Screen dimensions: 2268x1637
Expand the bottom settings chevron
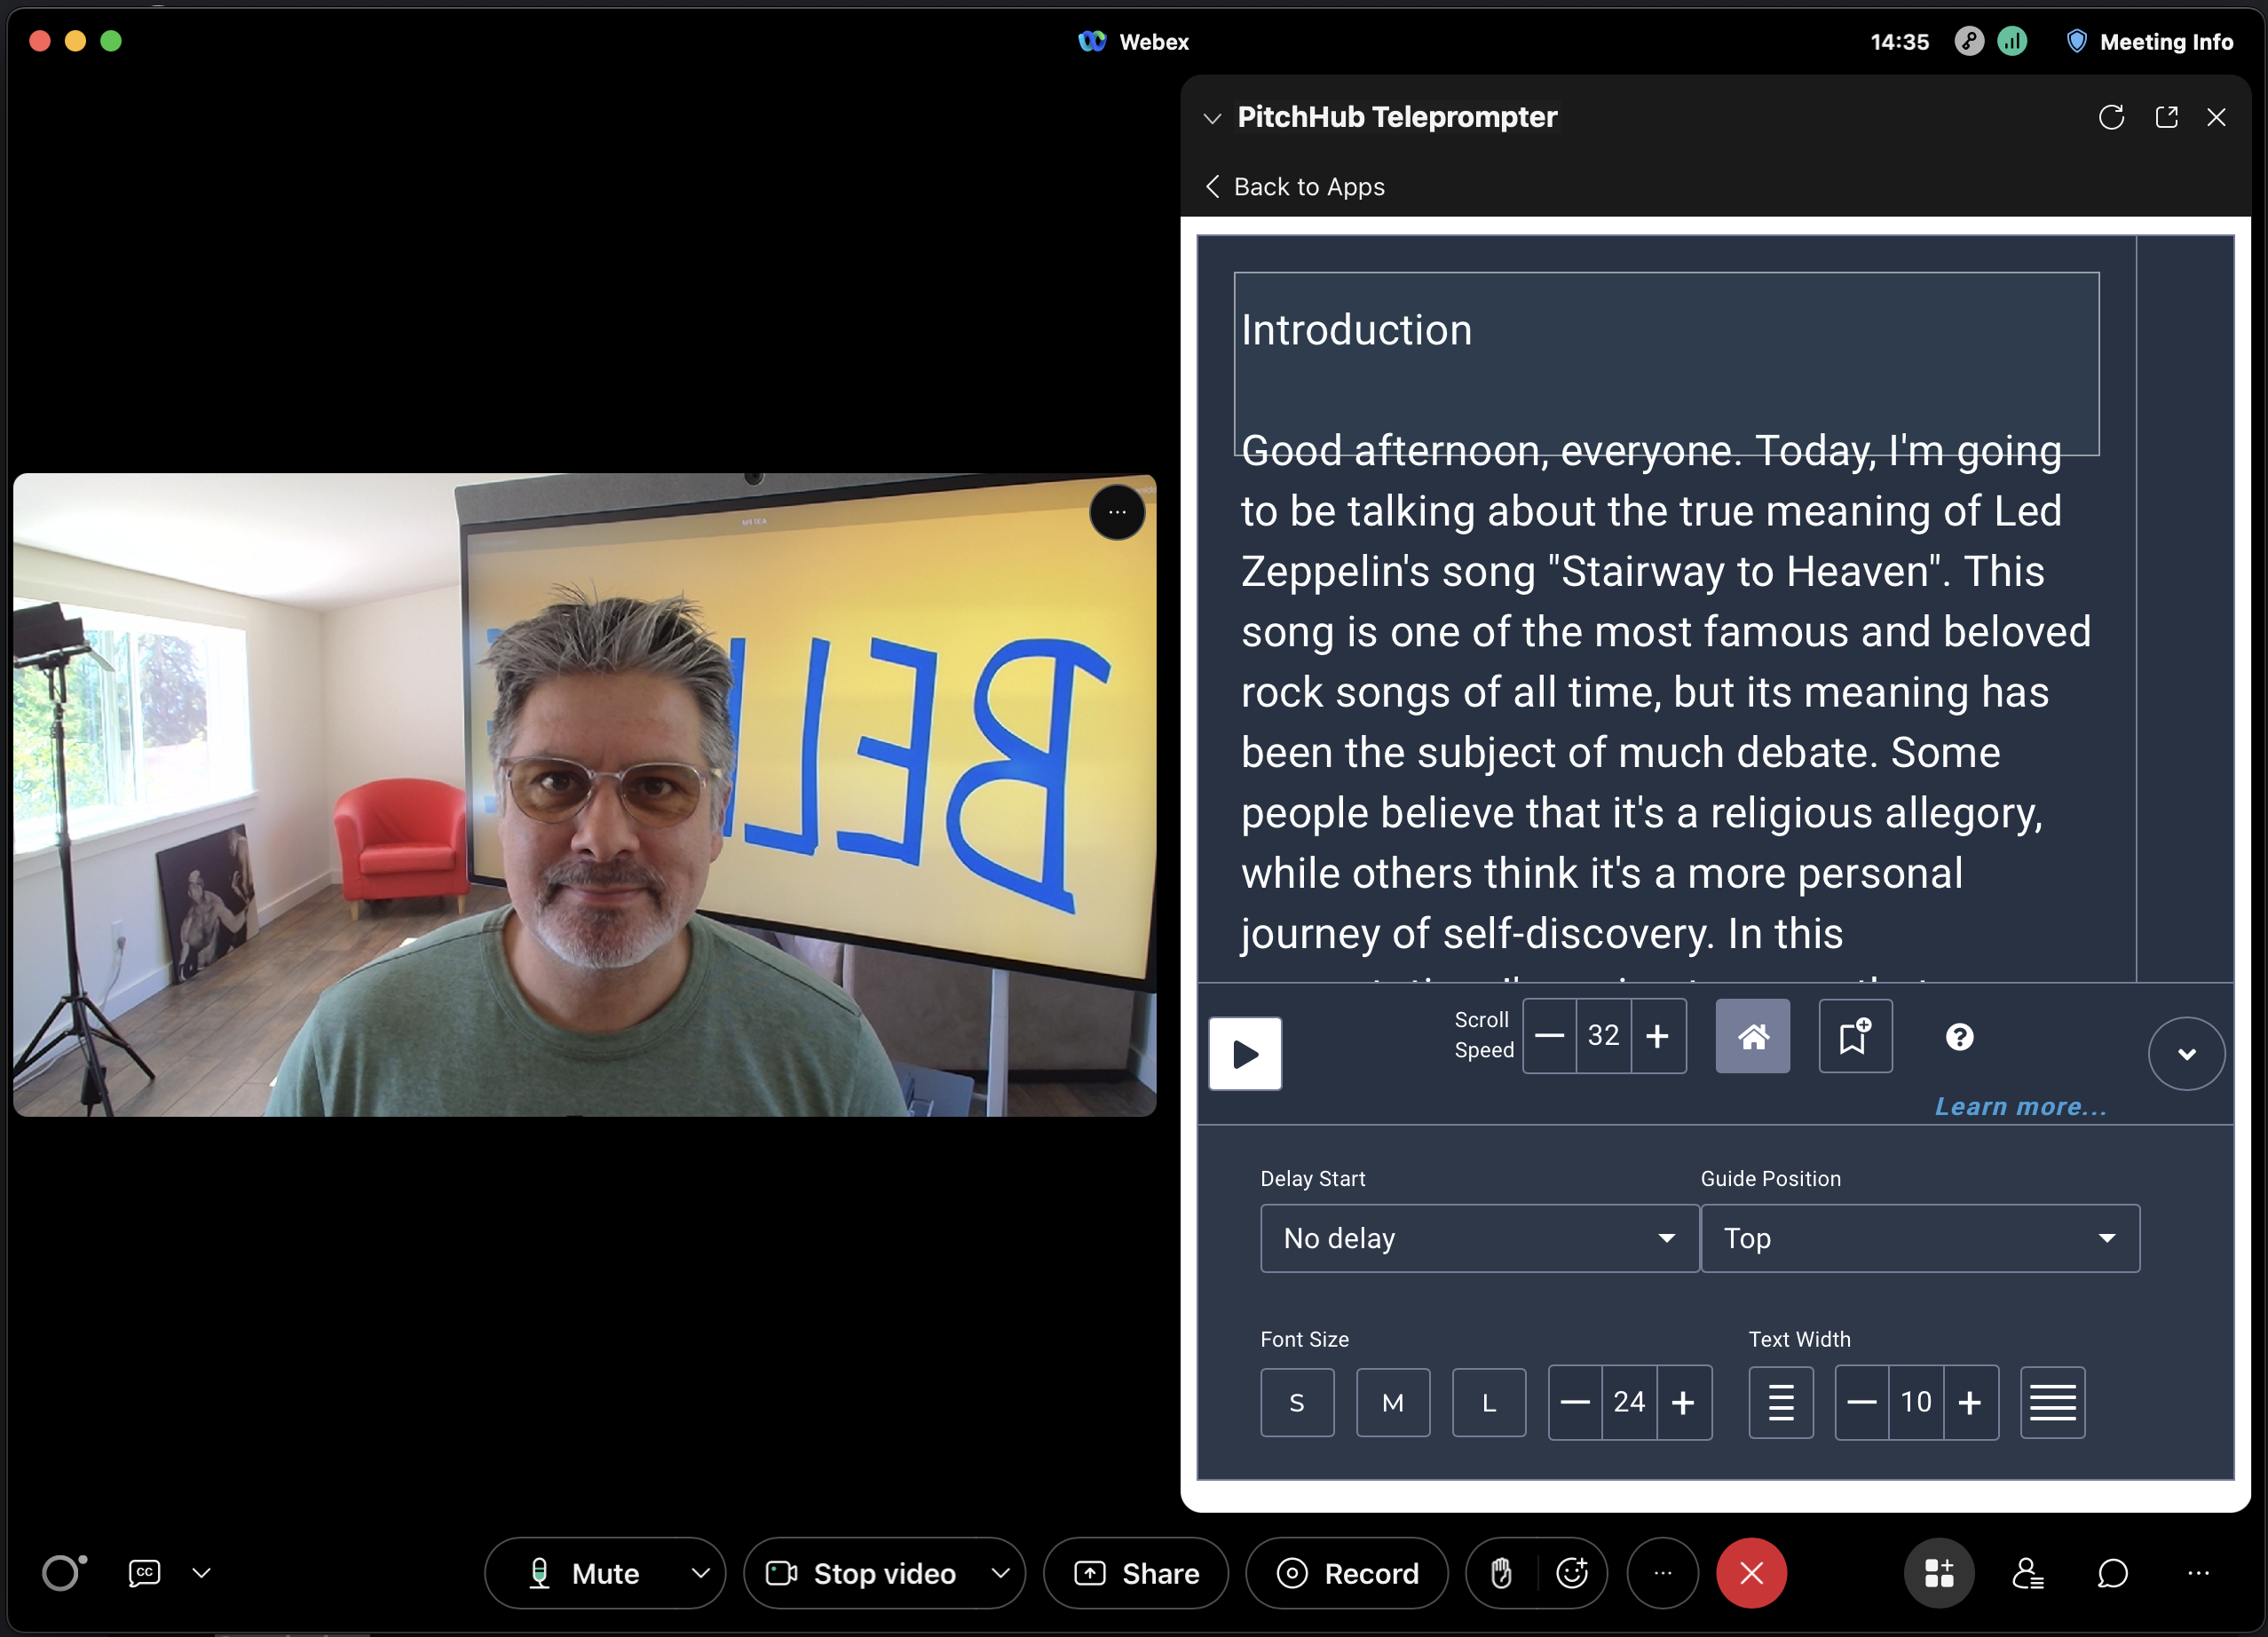[x=2185, y=1053]
